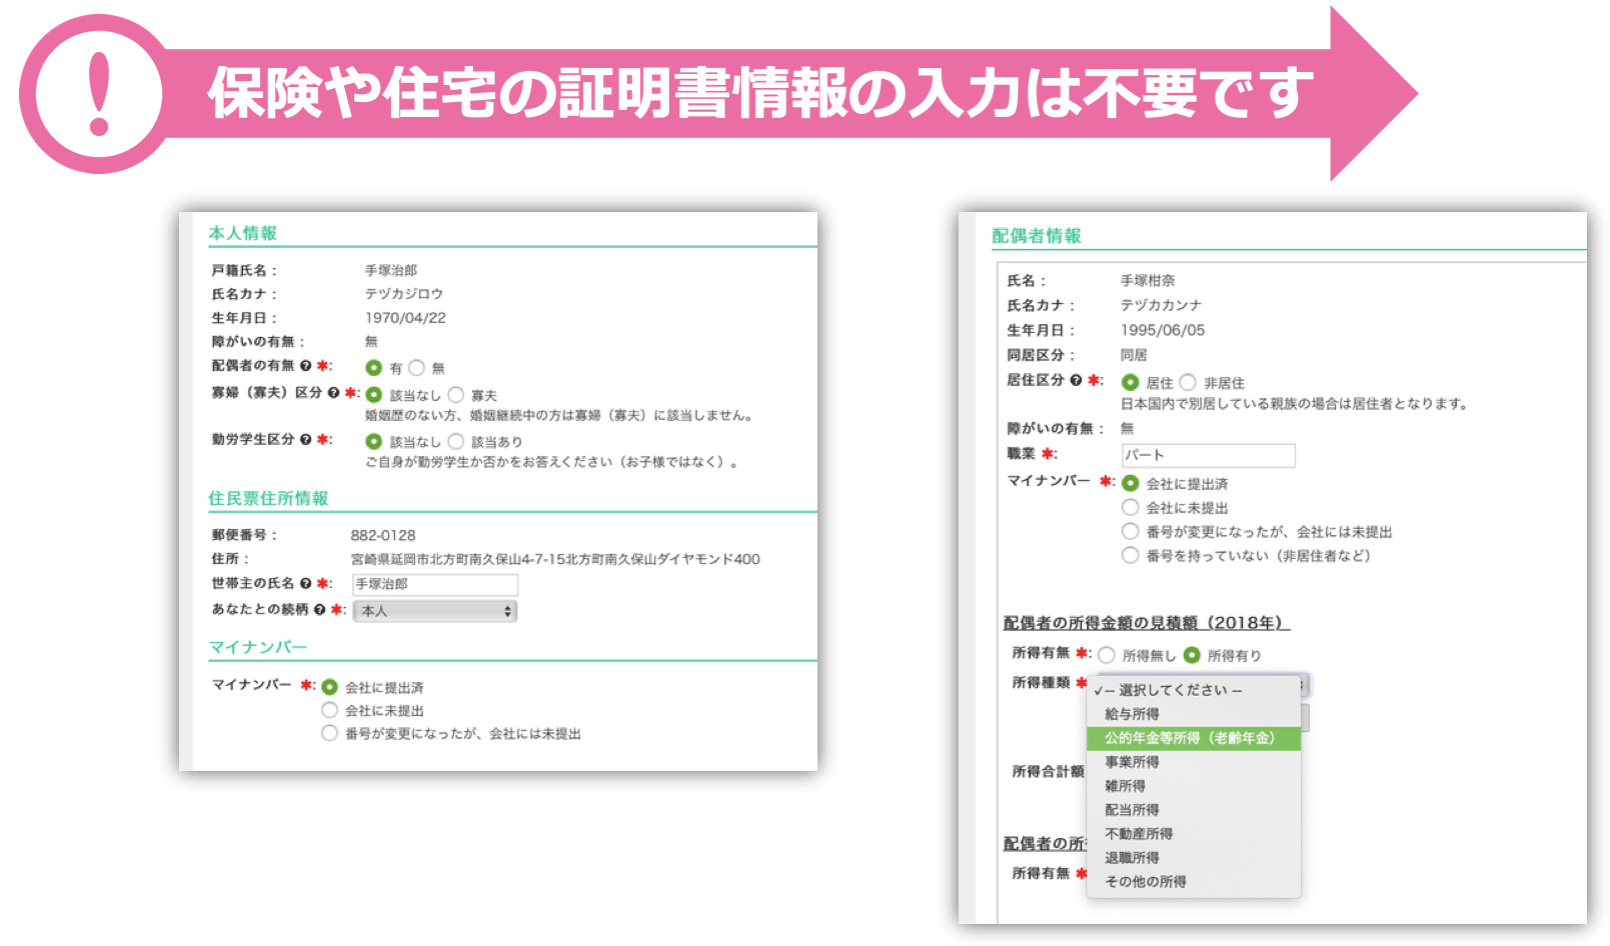Click help icon next to 世帯主の氏名

[x=306, y=583]
